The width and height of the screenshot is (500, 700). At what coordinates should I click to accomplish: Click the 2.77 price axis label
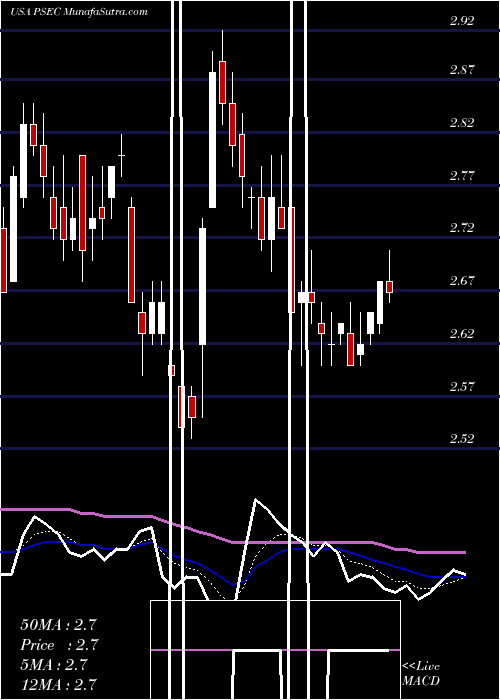pos(462,175)
